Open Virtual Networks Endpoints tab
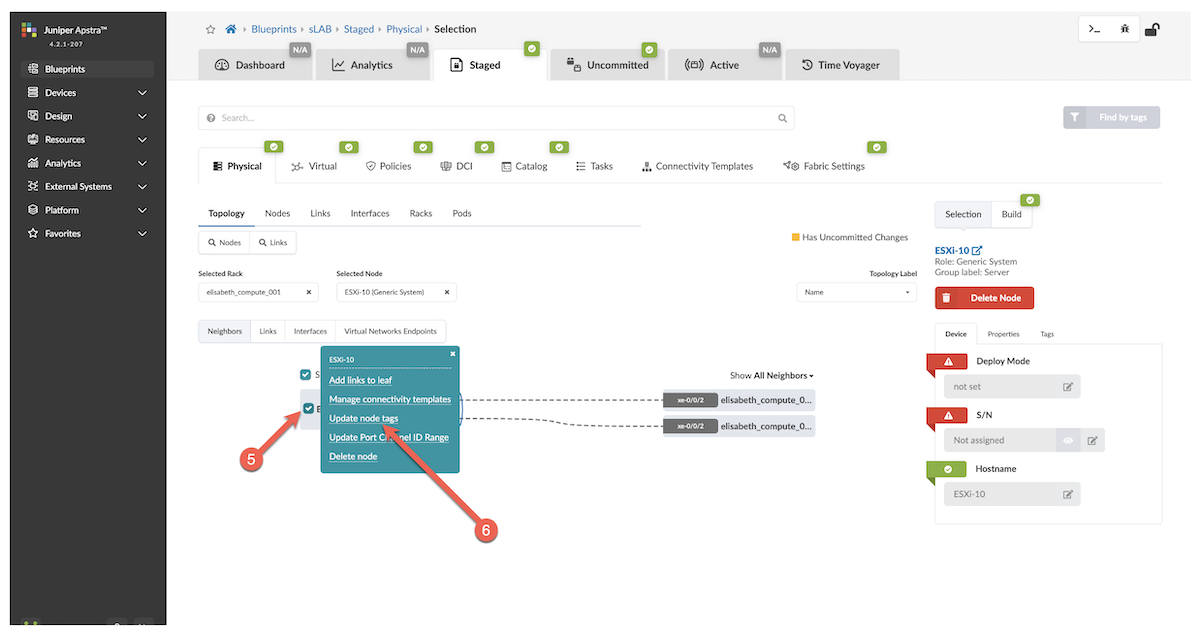Screen dimensions: 1200x632 391,331
